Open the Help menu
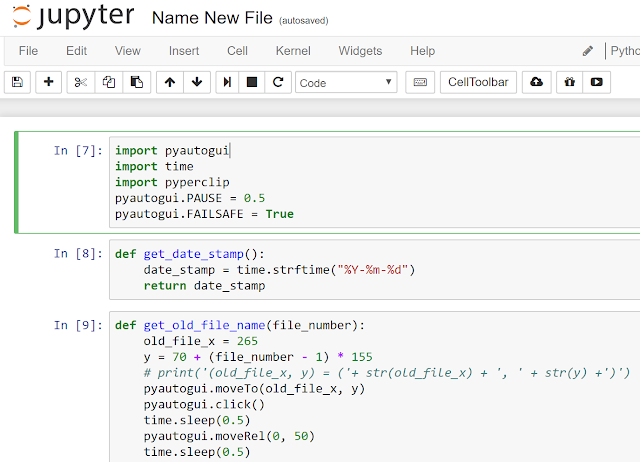Viewport: 640px width, 462px height. [x=422, y=51]
